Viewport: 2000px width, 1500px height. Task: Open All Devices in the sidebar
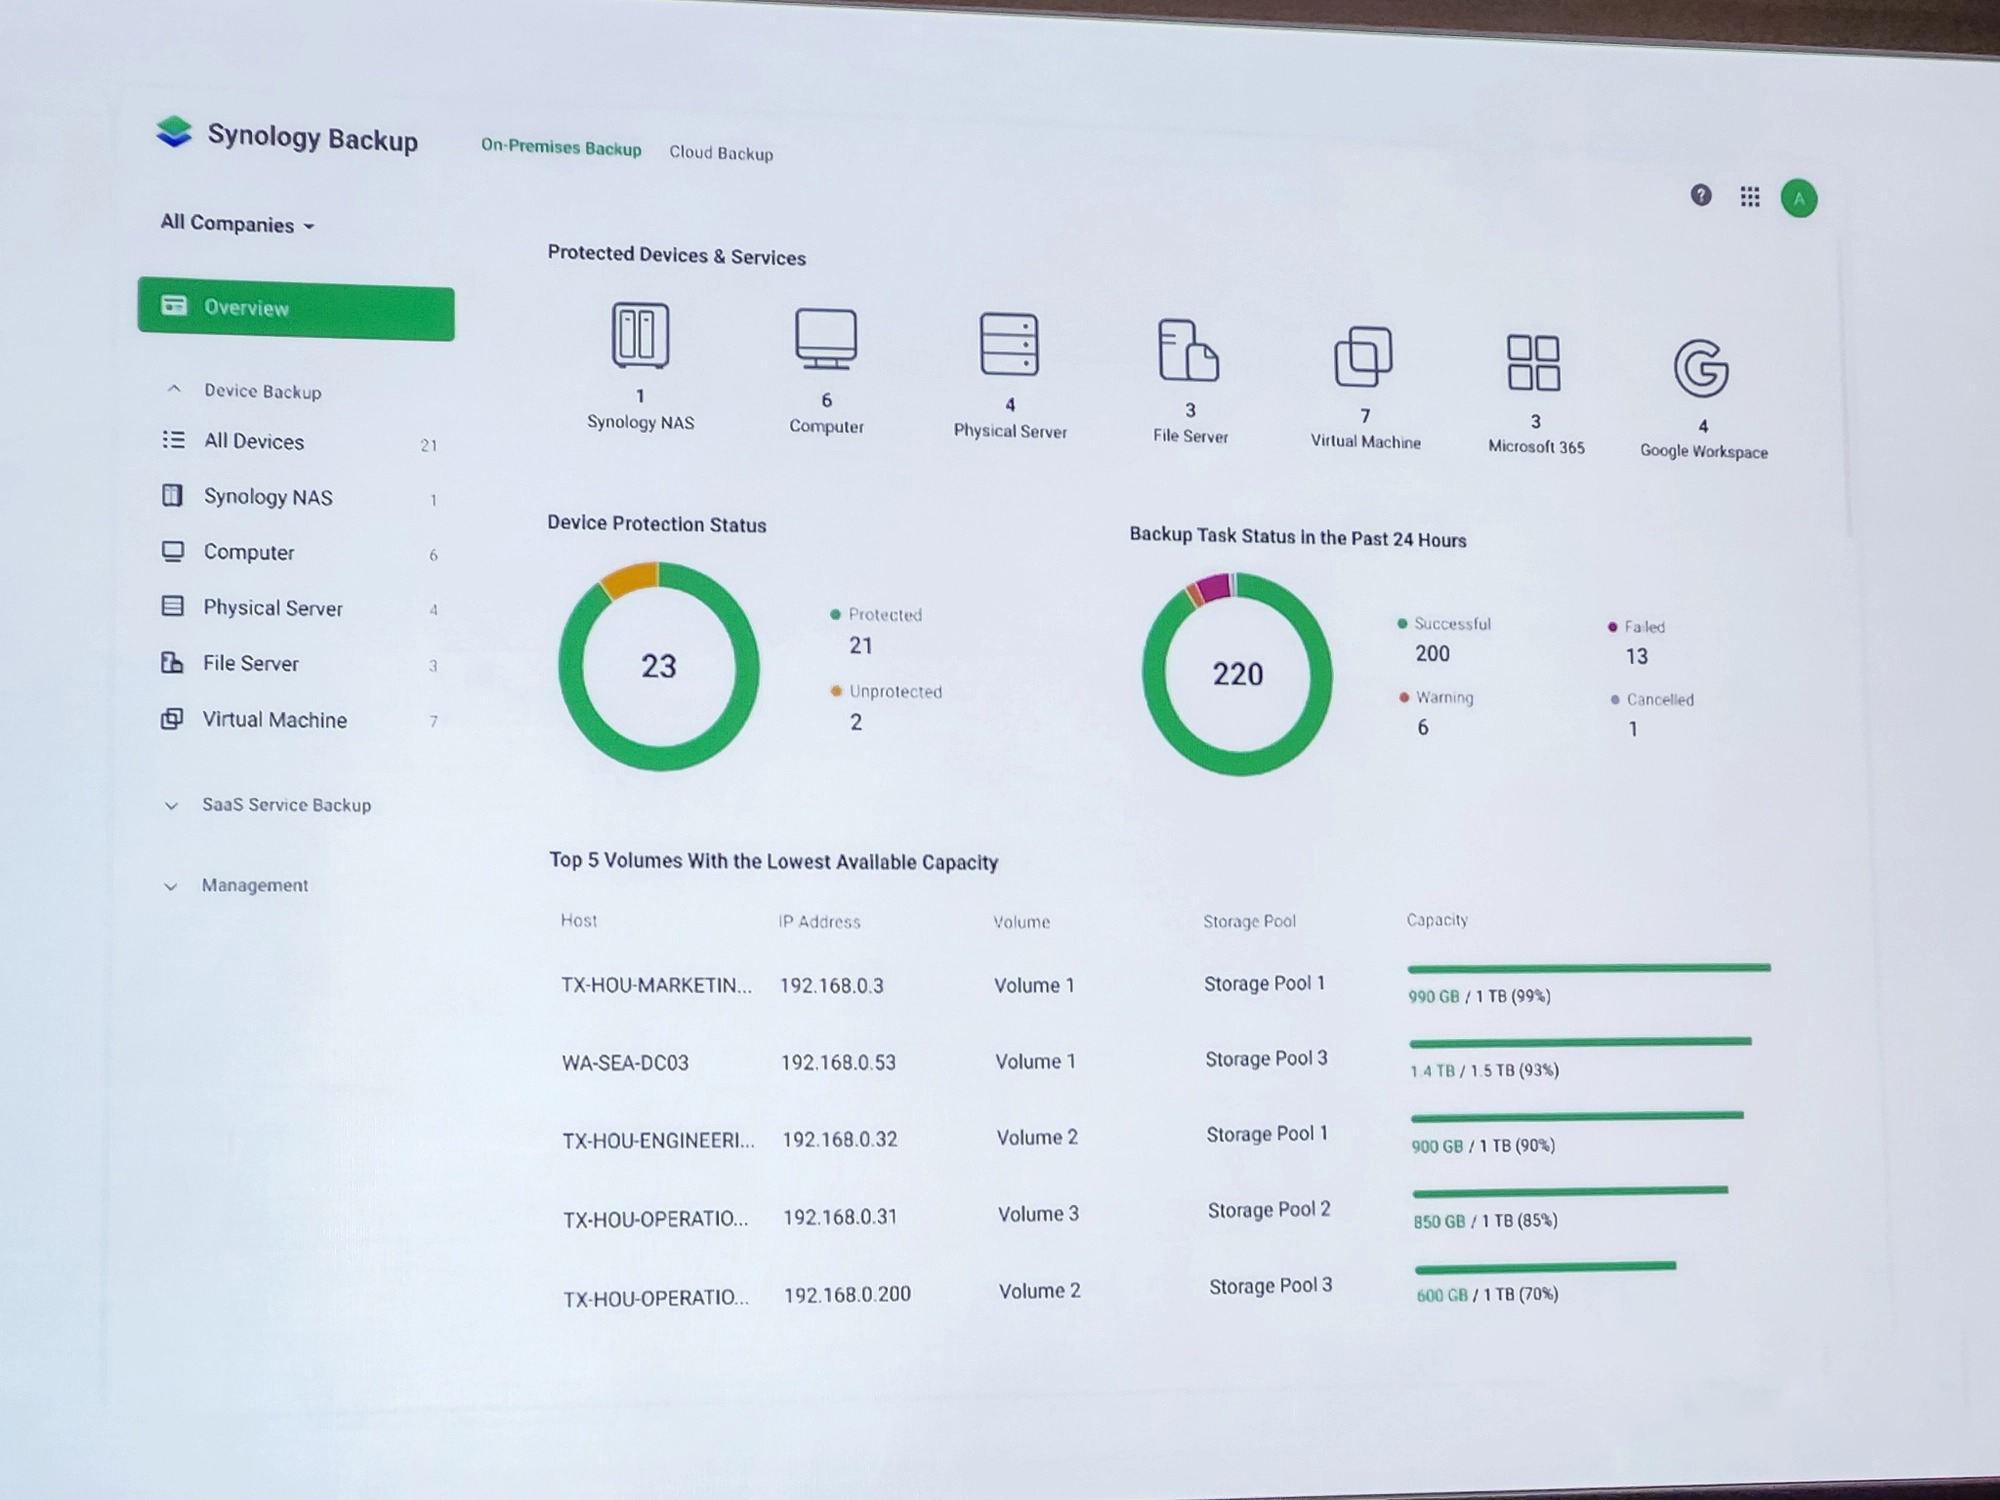pos(300,441)
